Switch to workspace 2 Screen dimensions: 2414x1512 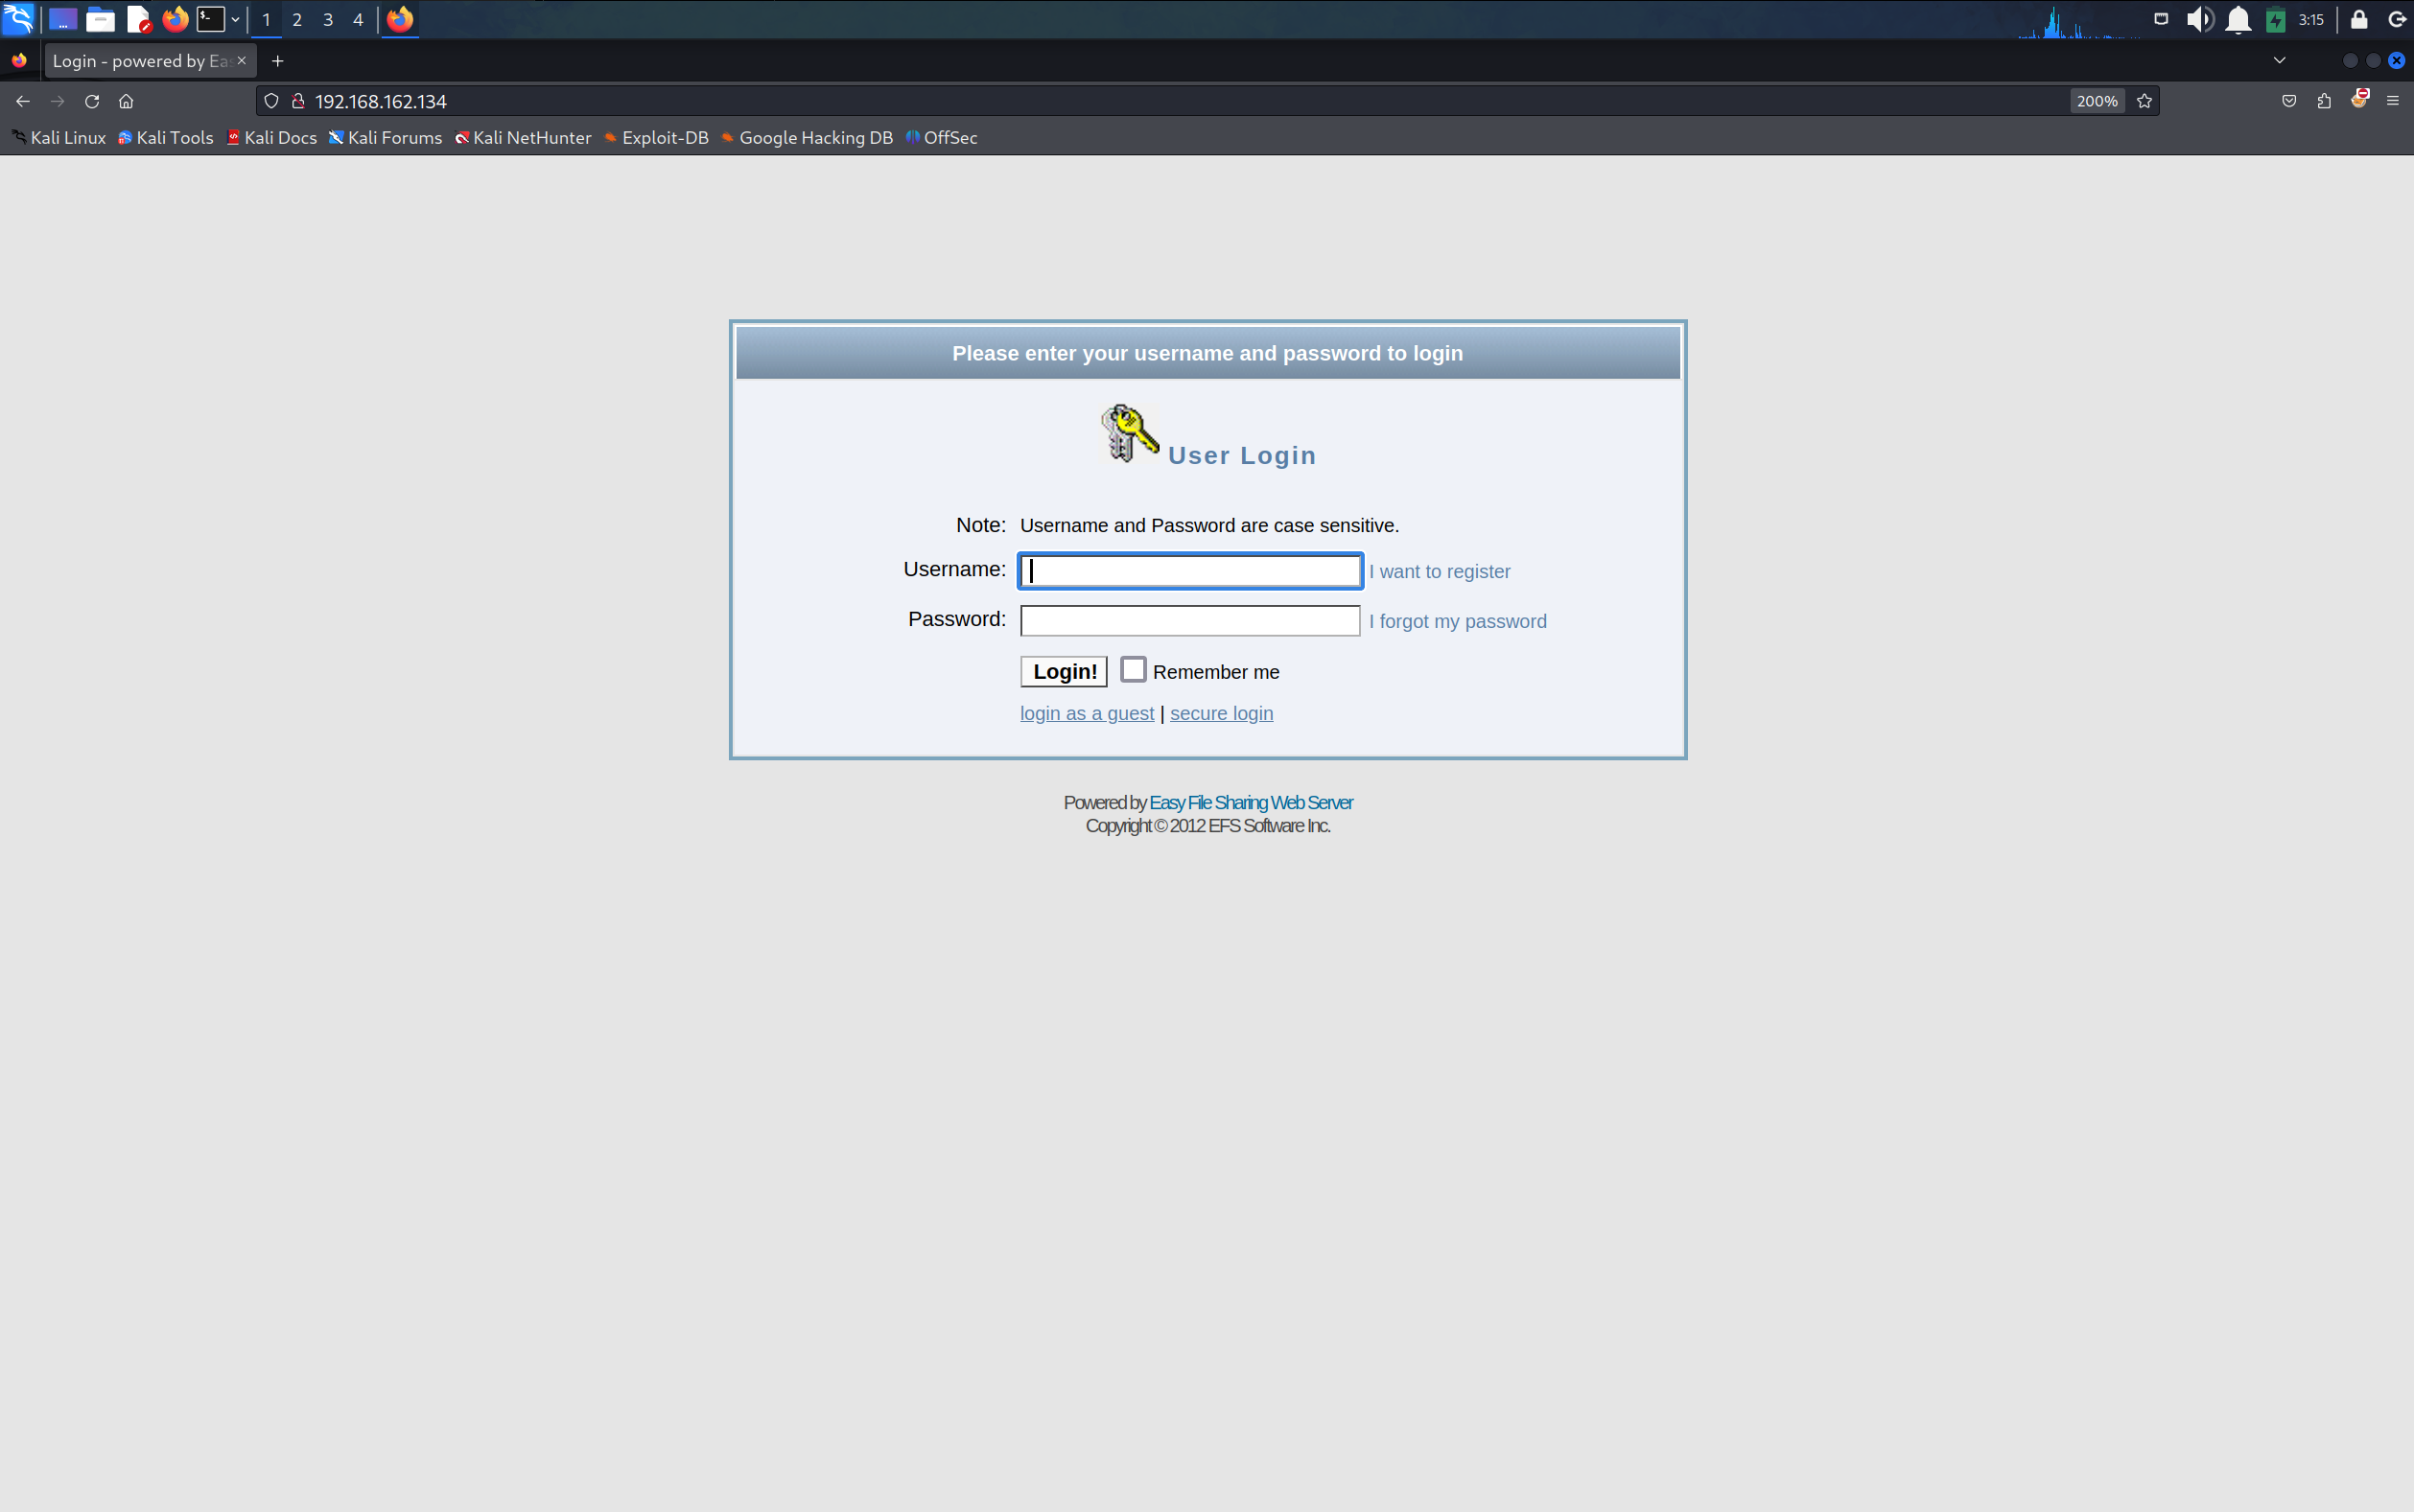pos(297,19)
